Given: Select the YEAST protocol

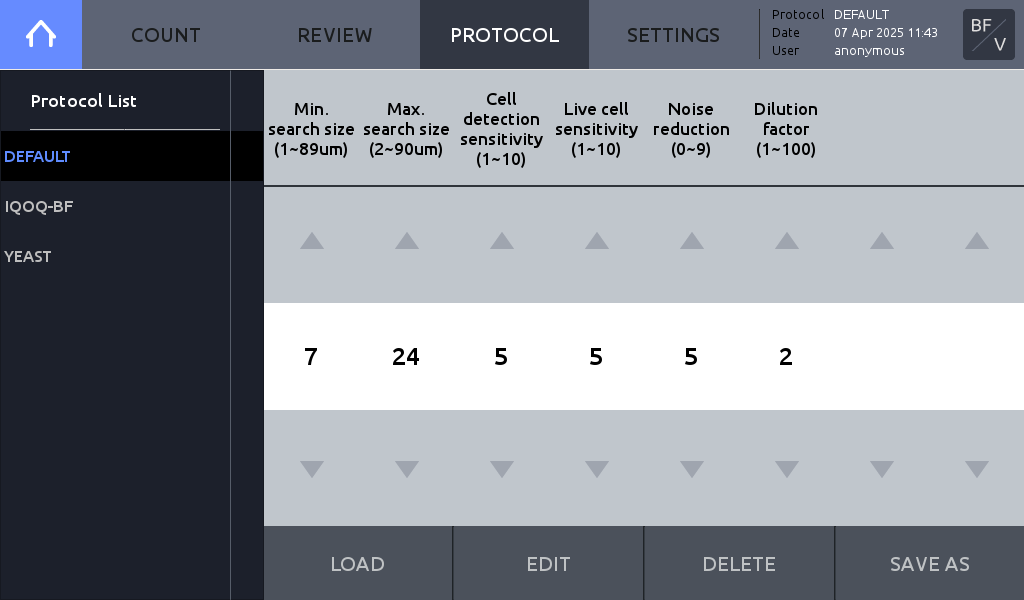Looking at the screenshot, I should (x=115, y=257).
